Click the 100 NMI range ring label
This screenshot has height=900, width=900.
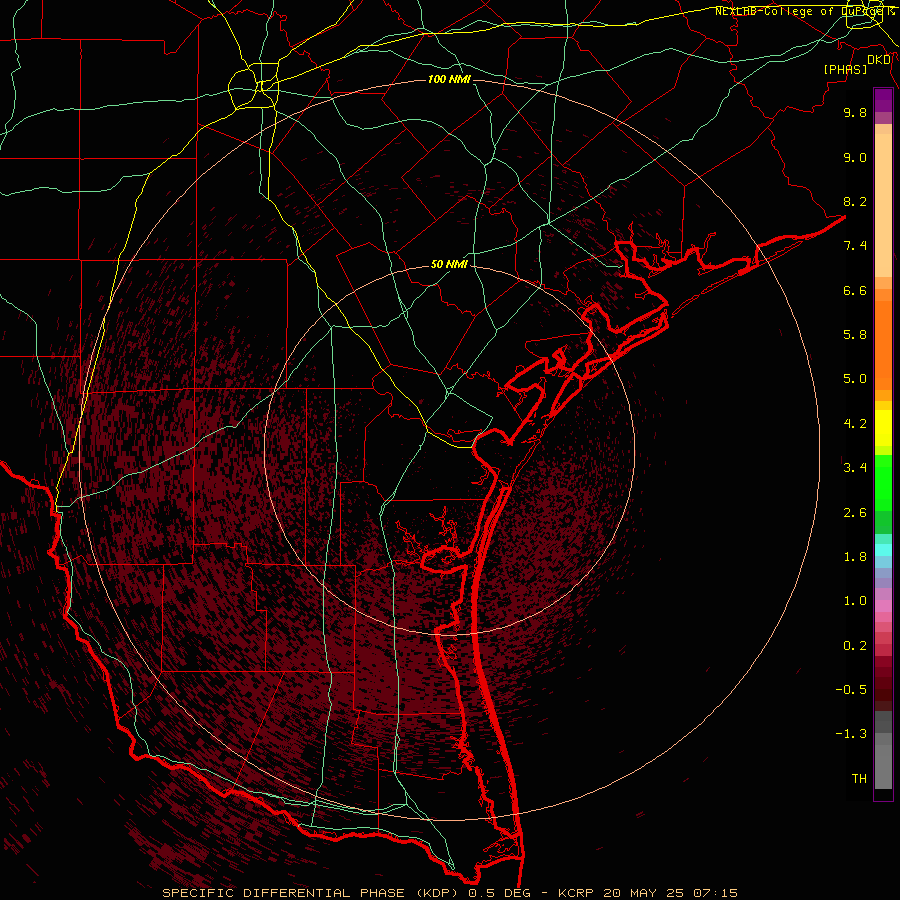(x=449, y=79)
